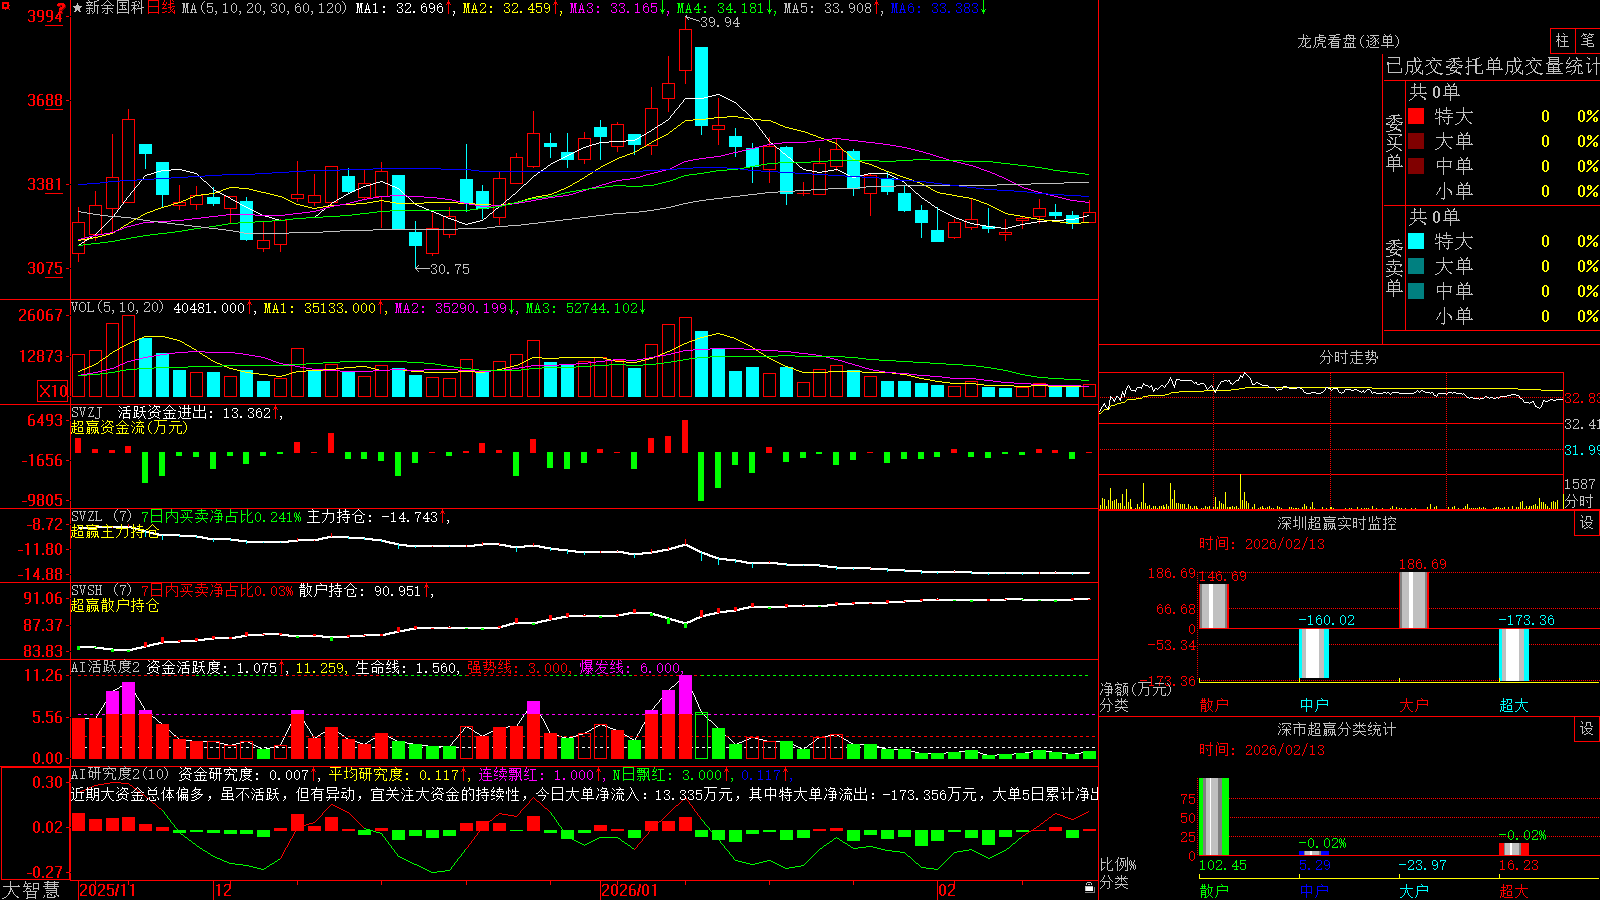Click the MA(5,10,20,30,60,120) indicator label

264,8
